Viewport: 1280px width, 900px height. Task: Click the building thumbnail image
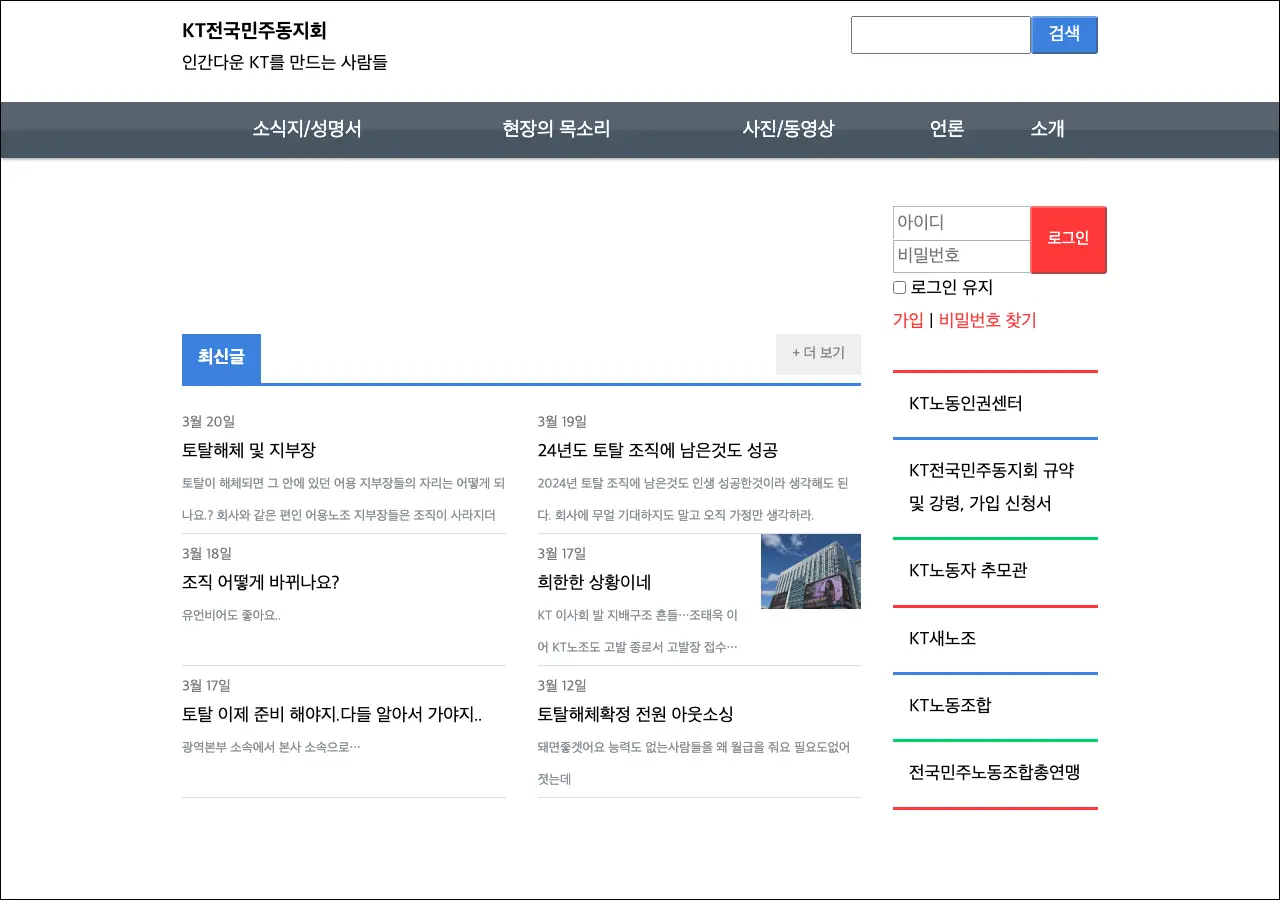tap(810, 571)
